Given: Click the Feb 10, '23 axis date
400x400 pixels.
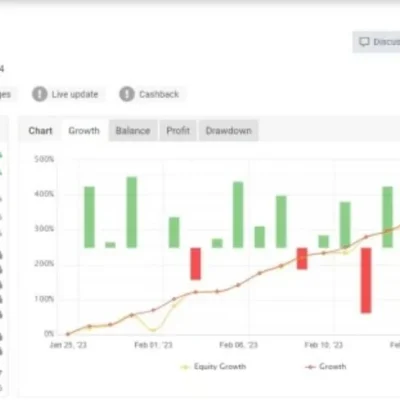Looking at the screenshot, I should (x=324, y=345).
